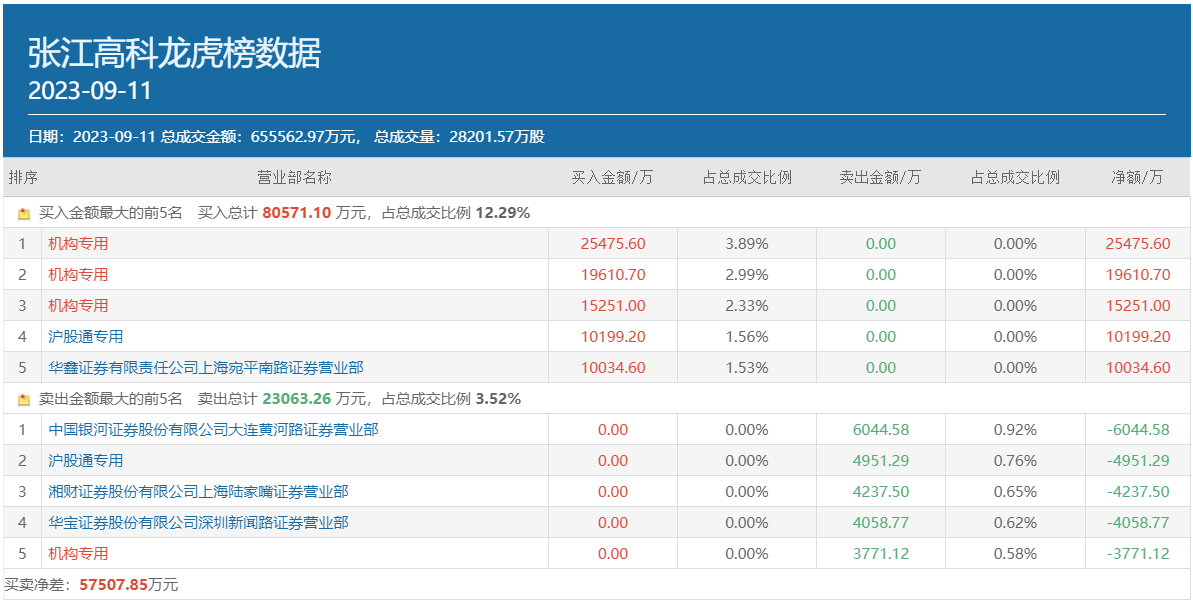Open 中国银河证券大连黄河路证券营业部 link

213,430
